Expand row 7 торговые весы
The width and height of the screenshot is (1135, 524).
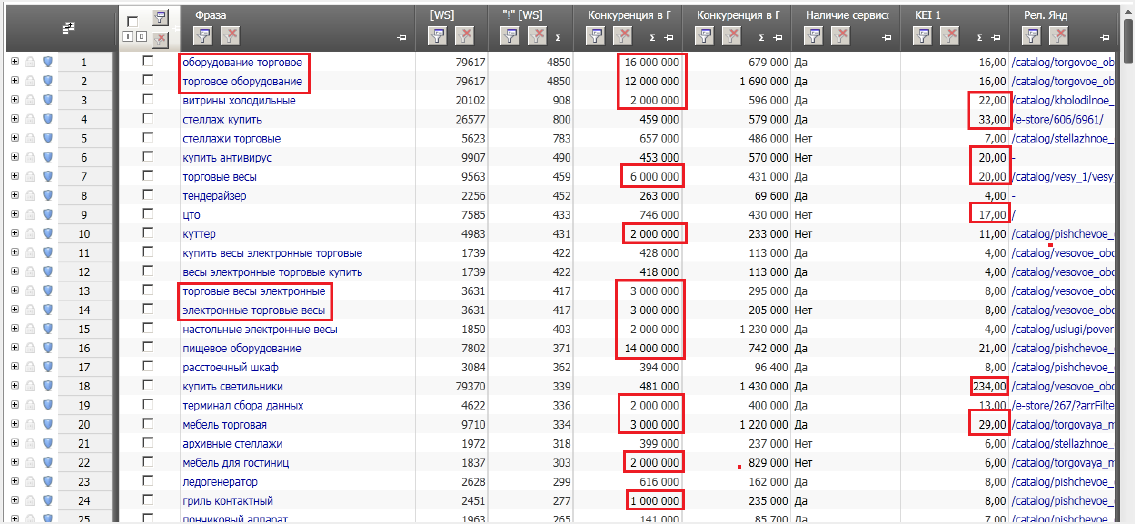point(14,177)
